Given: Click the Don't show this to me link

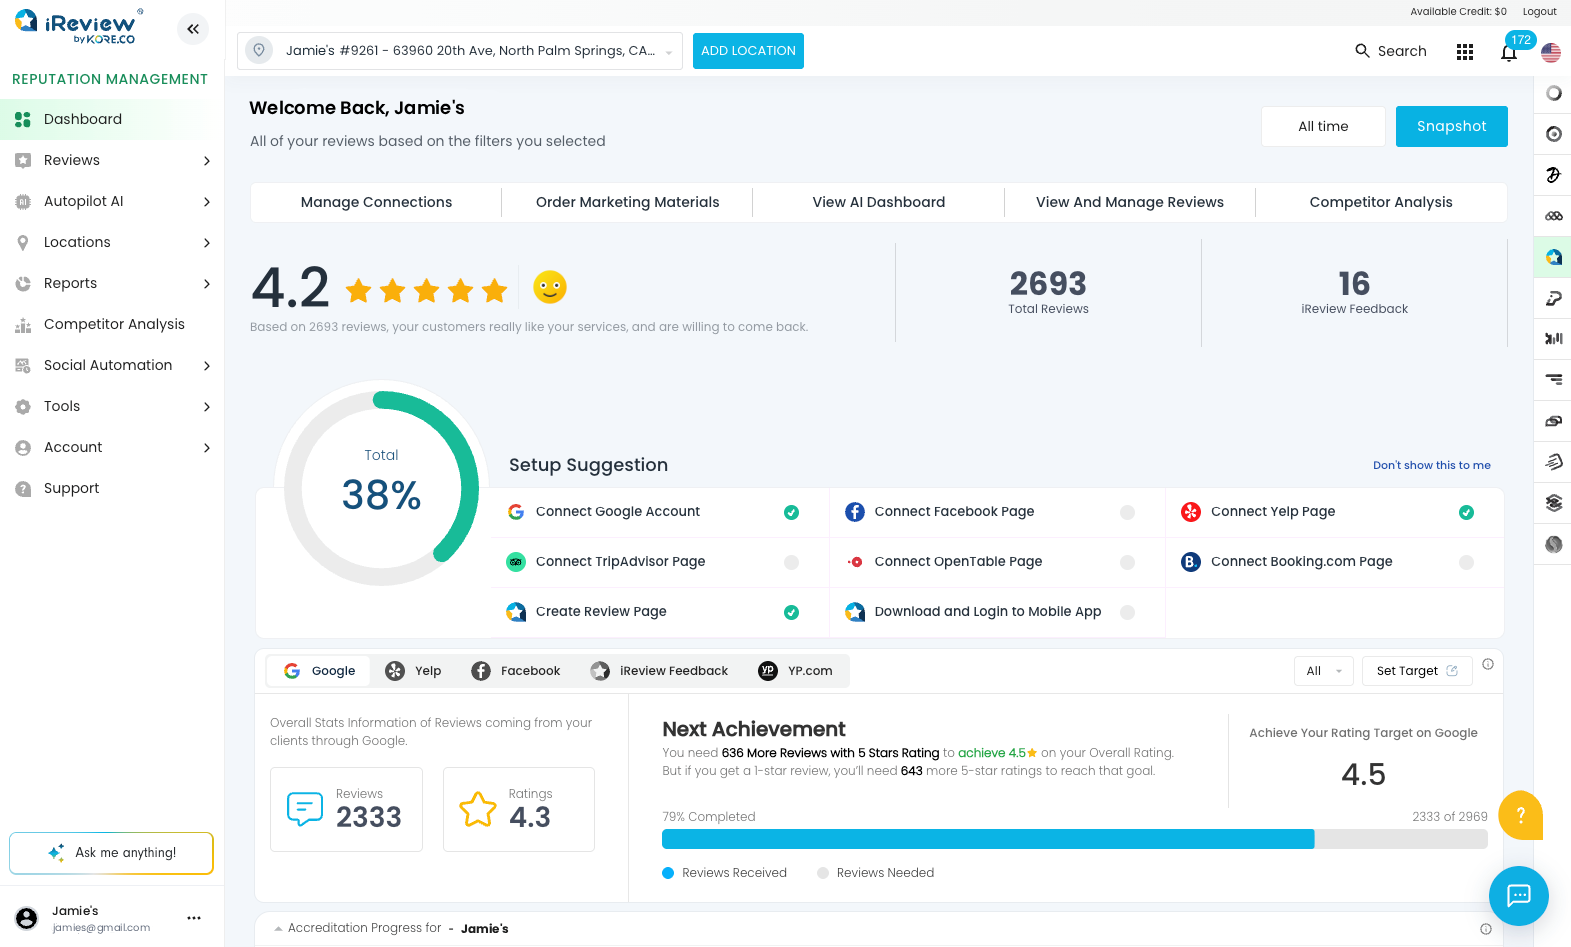Looking at the screenshot, I should point(1431,465).
